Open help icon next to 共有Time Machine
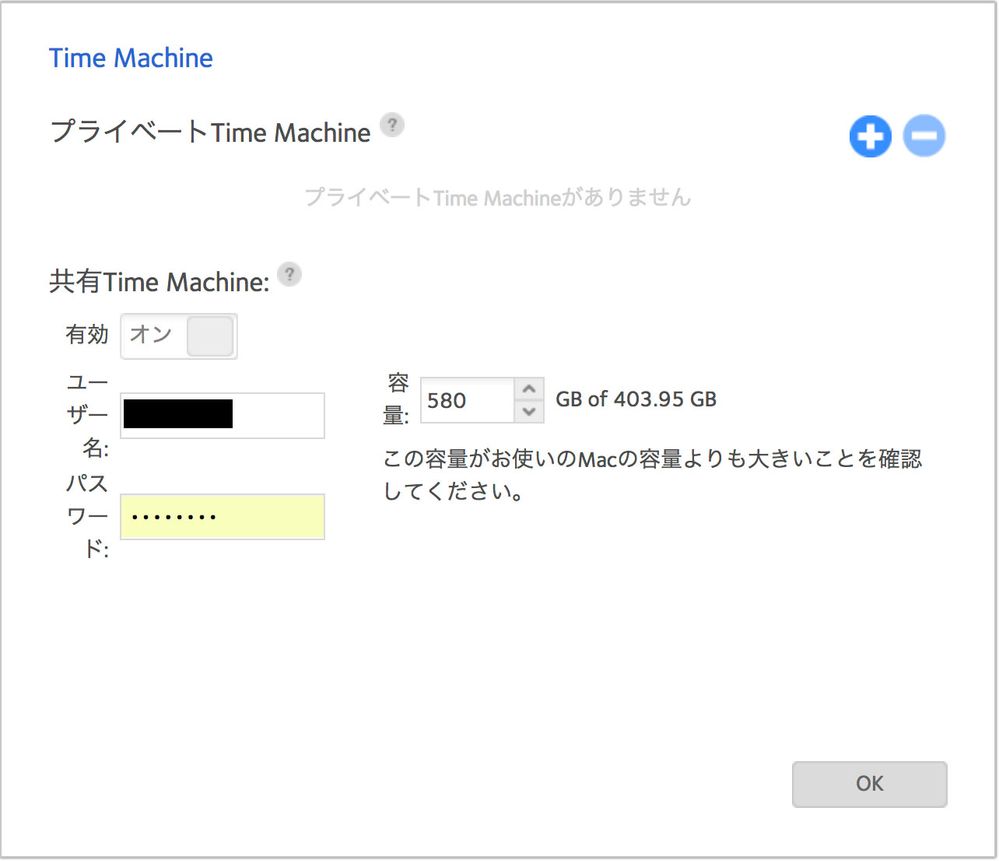 tap(289, 276)
